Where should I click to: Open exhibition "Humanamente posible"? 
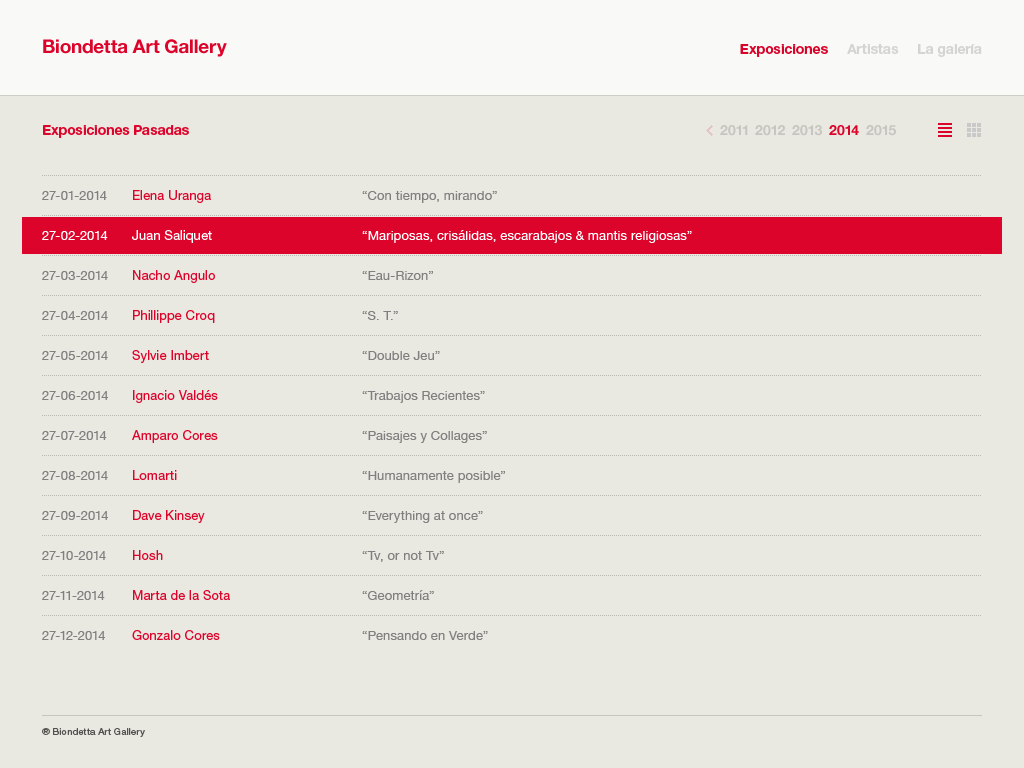click(x=433, y=476)
